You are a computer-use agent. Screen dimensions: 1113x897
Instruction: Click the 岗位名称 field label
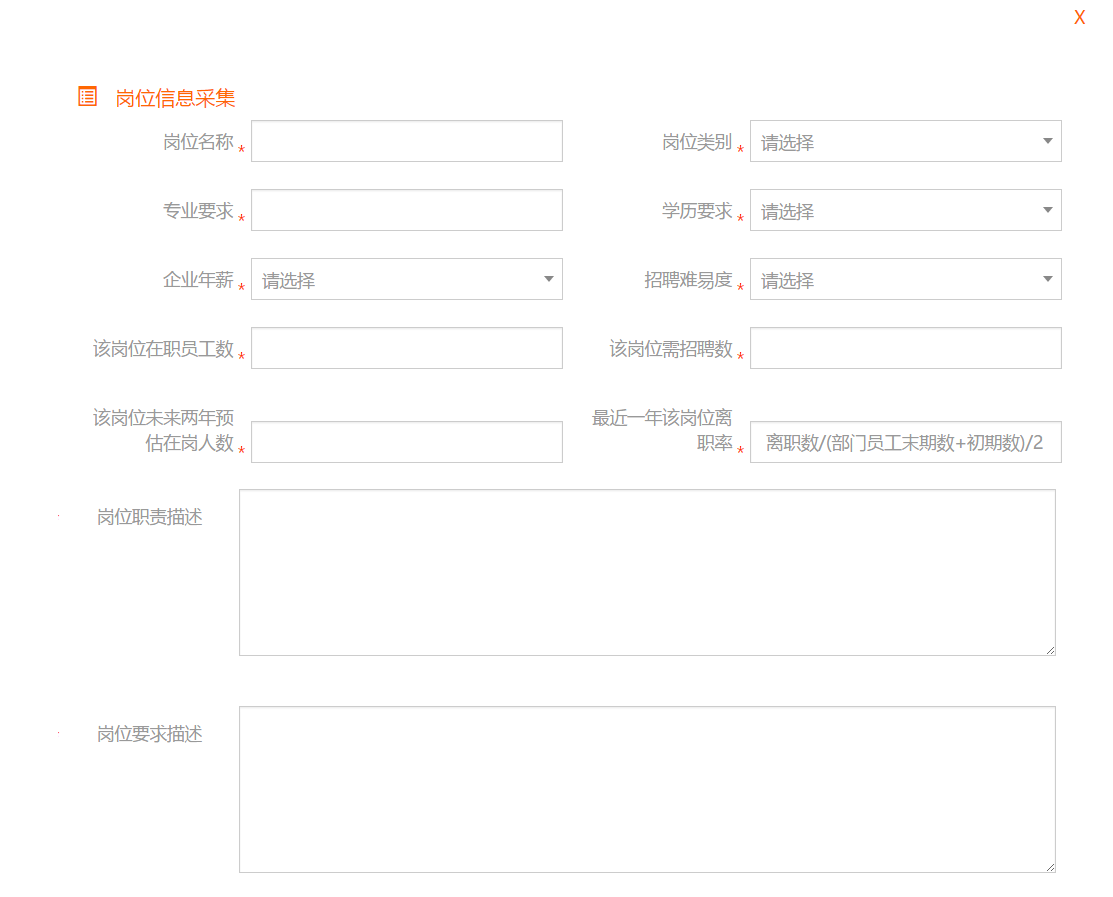(198, 142)
